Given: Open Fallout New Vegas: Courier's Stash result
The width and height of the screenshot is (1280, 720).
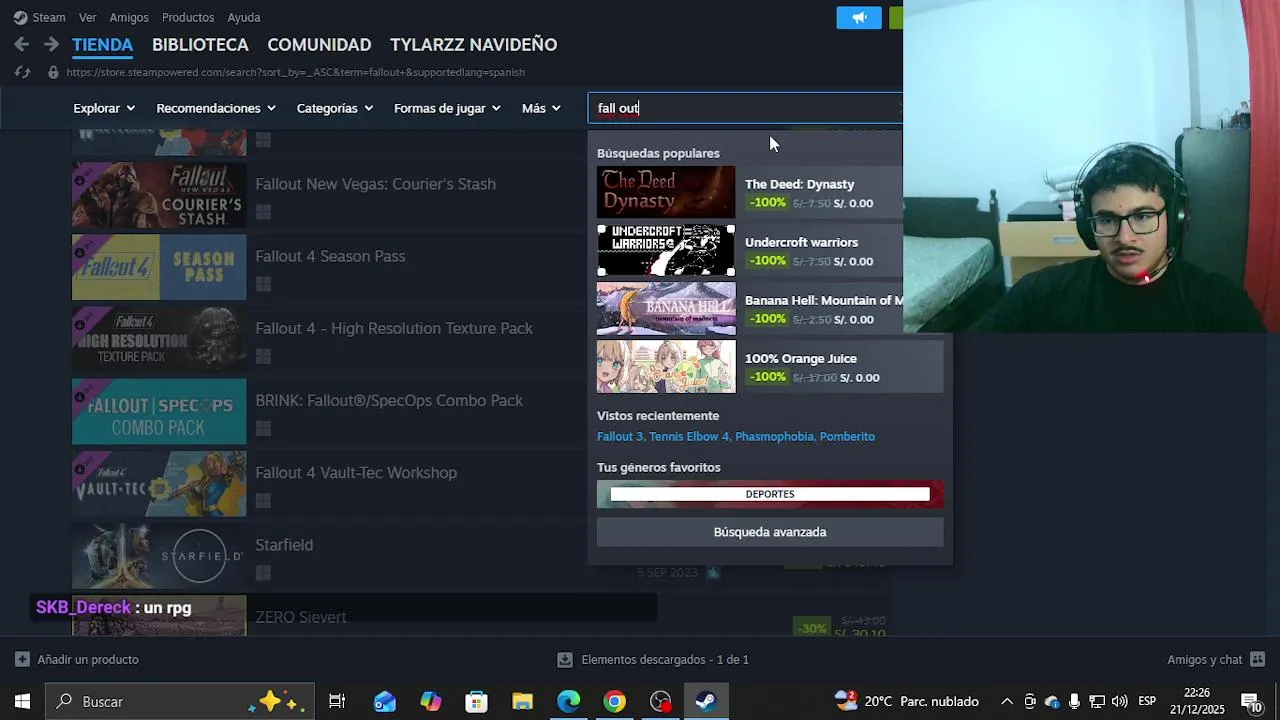Looking at the screenshot, I should click(x=375, y=184).
